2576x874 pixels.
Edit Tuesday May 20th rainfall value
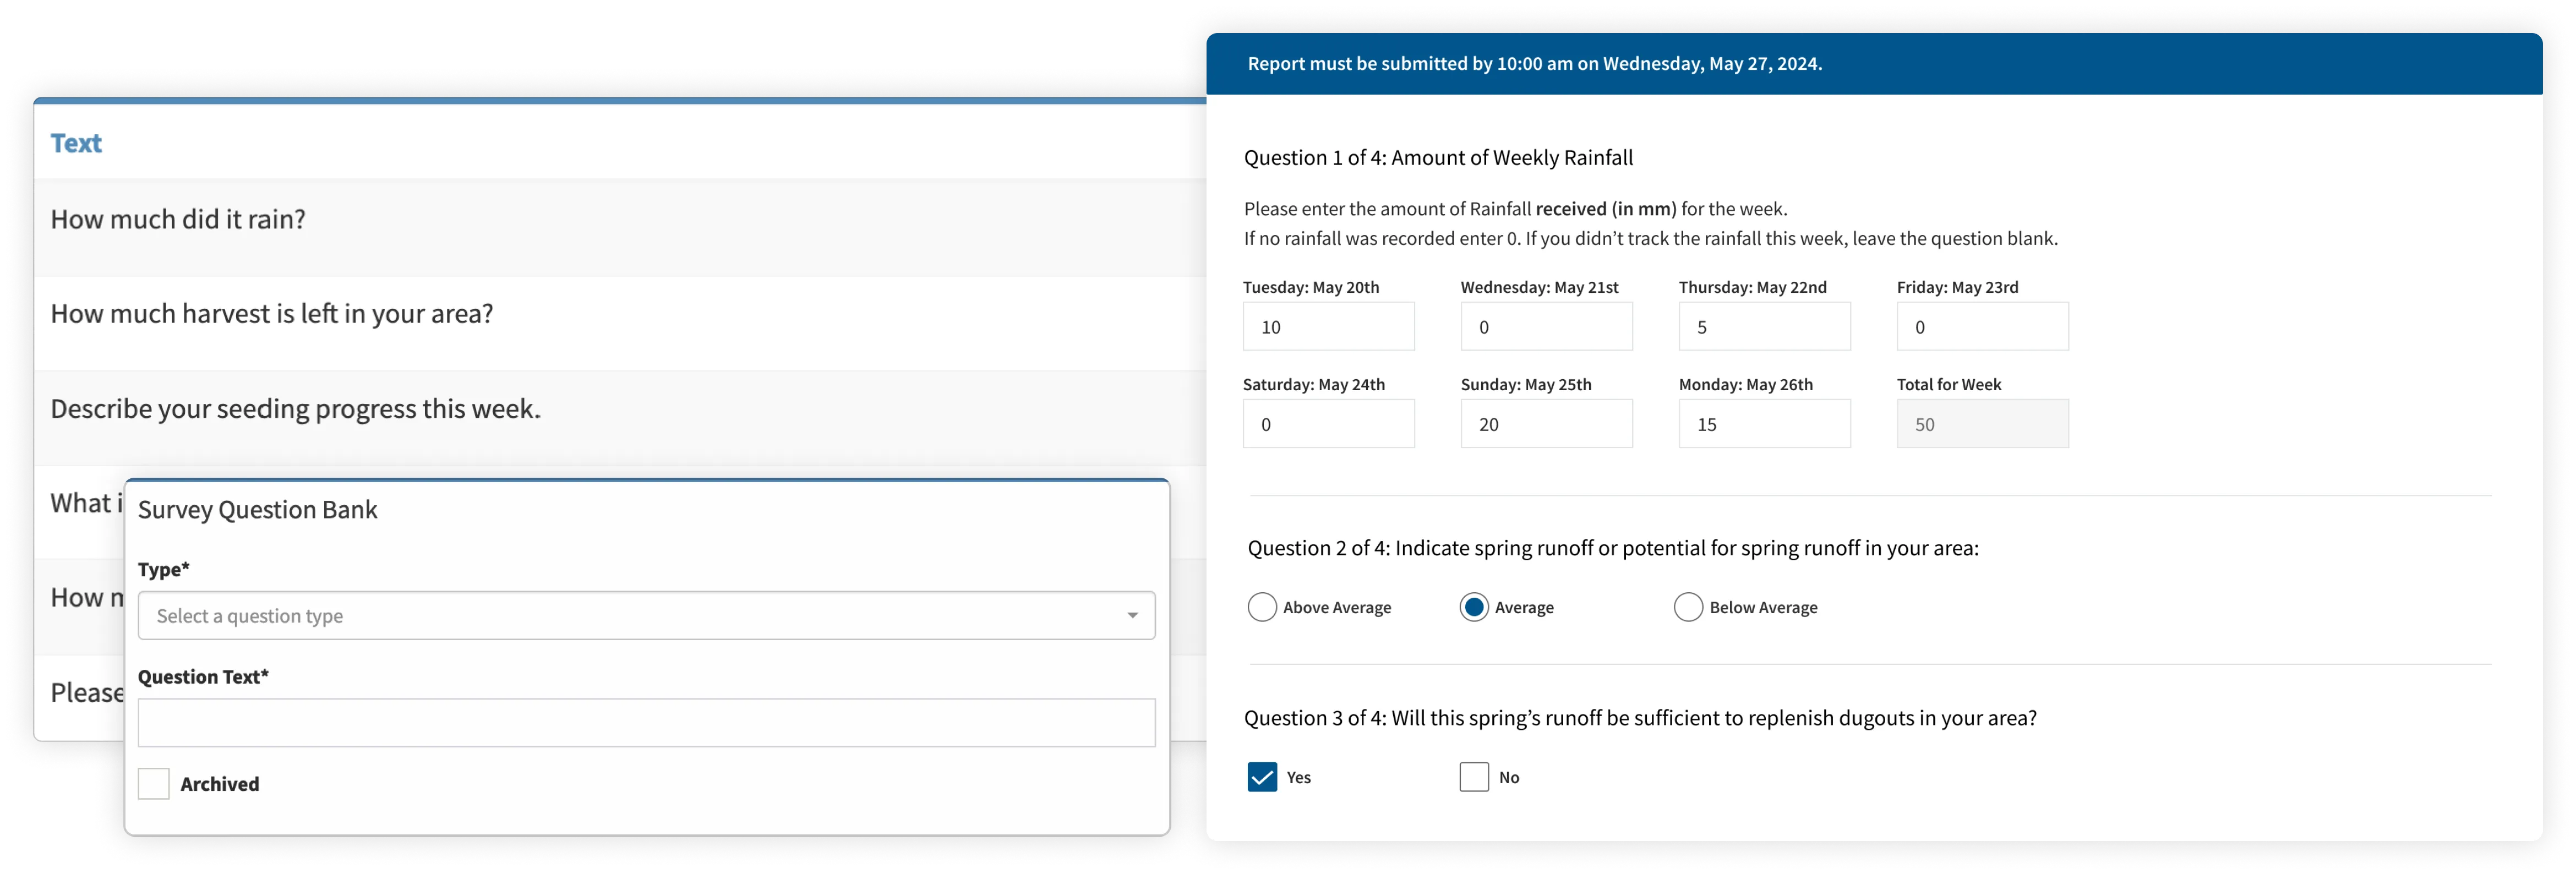1328,325
